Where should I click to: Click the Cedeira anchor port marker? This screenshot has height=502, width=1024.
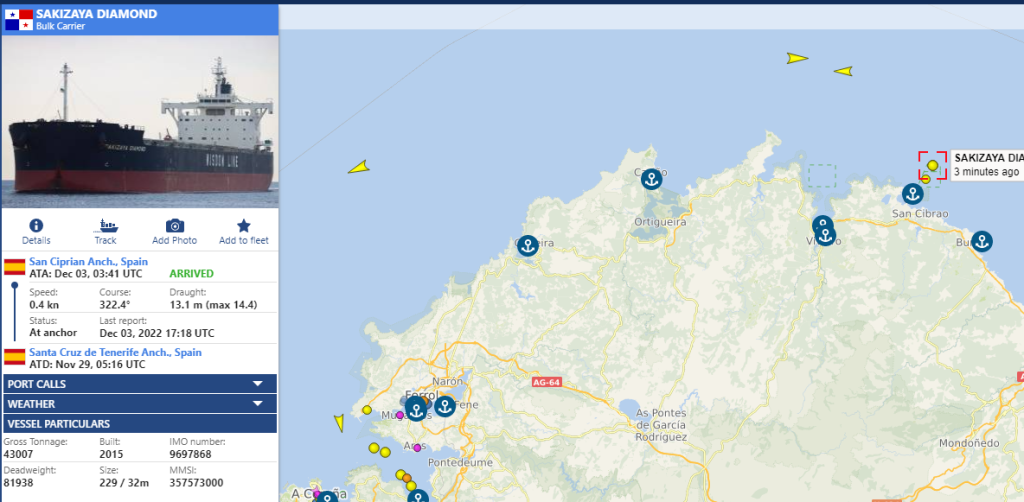527,245
